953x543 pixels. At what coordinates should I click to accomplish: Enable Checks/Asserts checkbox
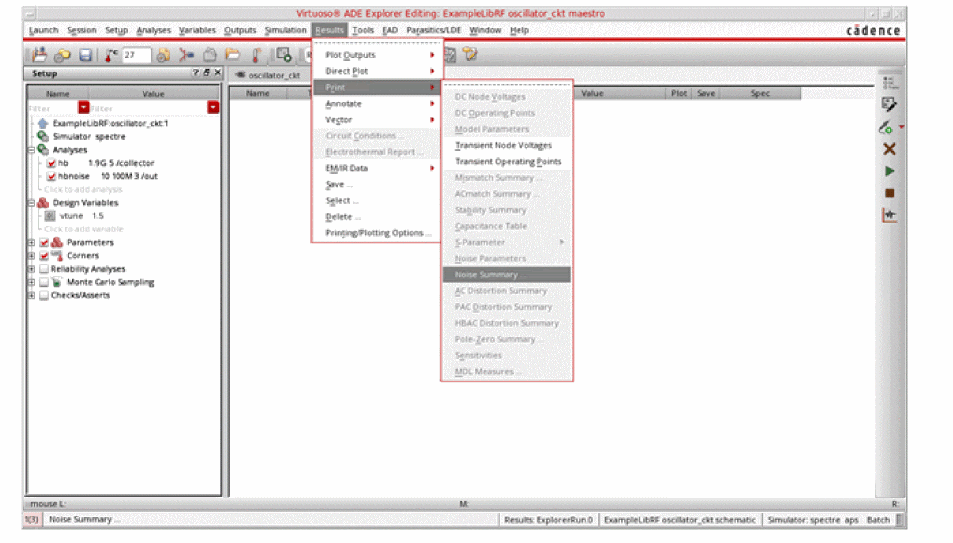(44, 296)
